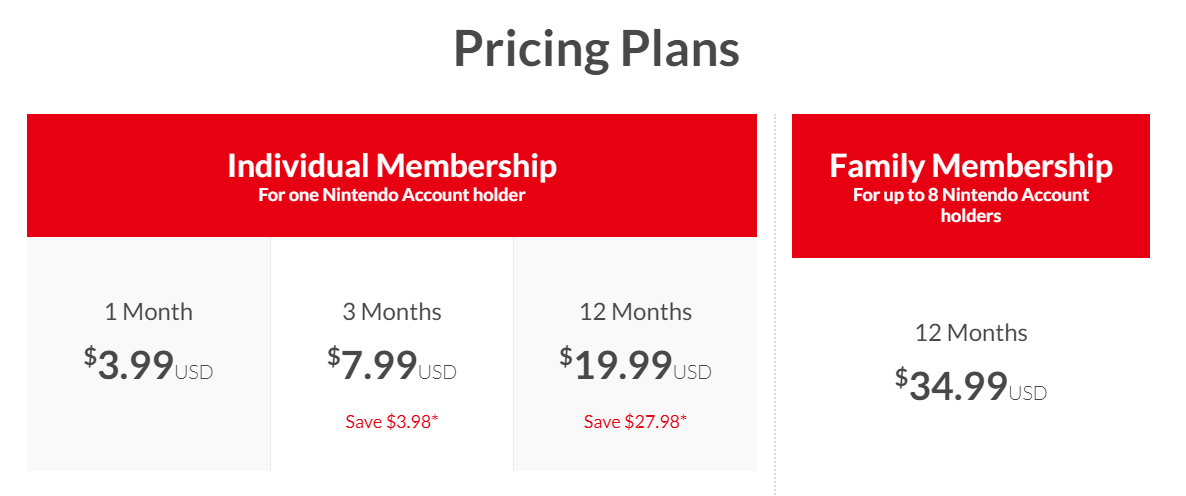Click 'For one Nintendo Account holder' subtitle

click(x=392, y=195)
